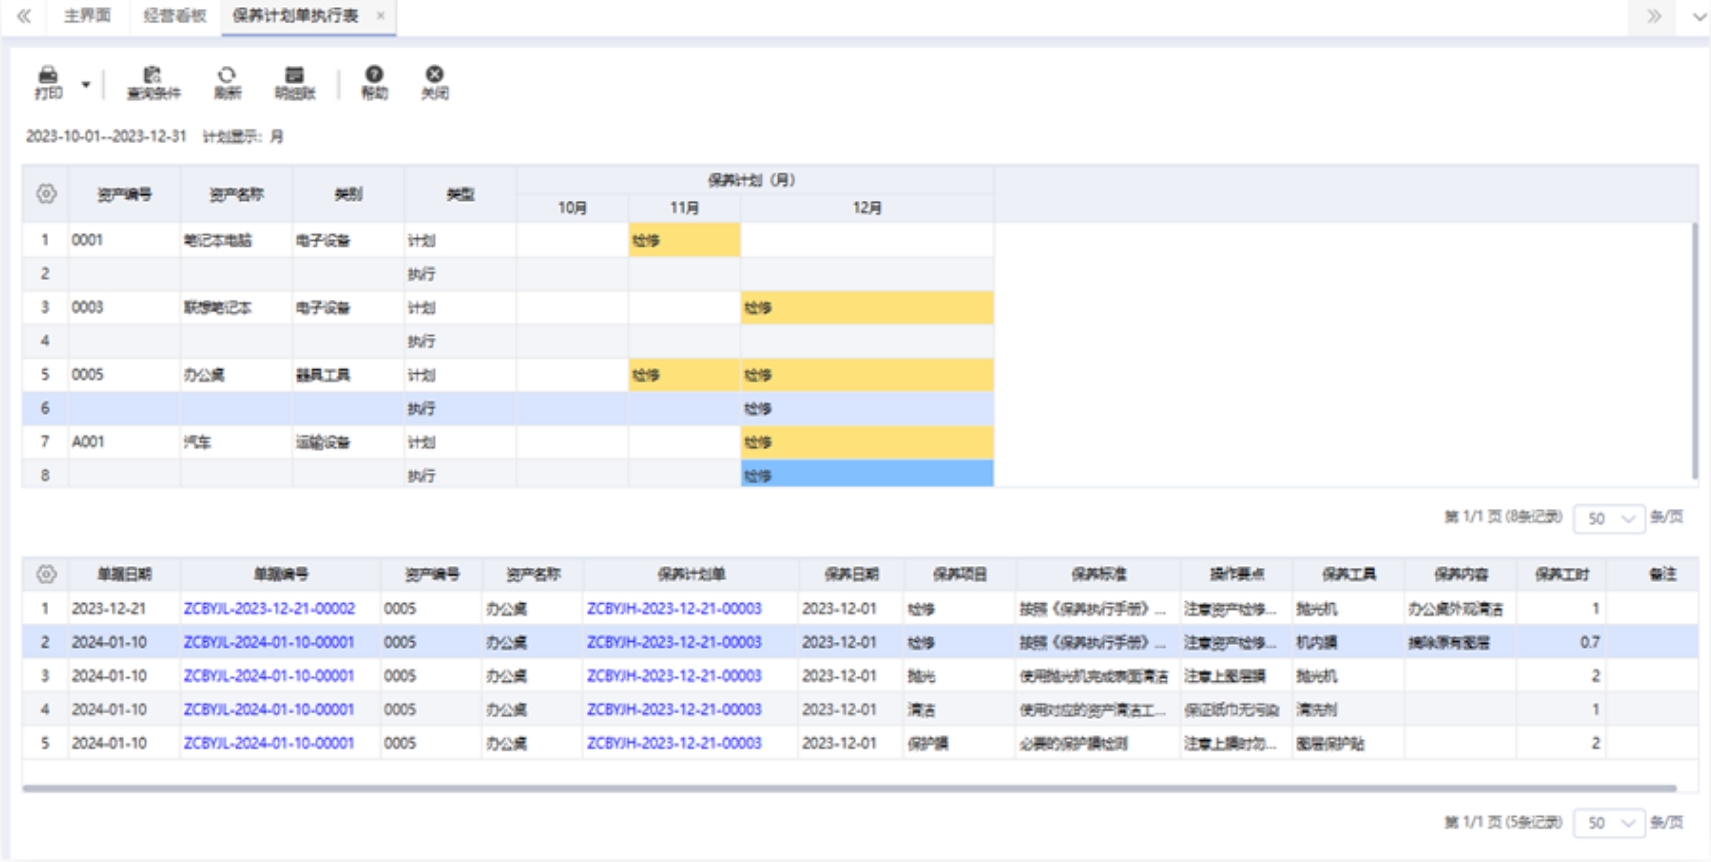Viewport: 1711px width, 862px height.
Task: Switch to the 经营看板 tab
Action: pos(174,16)
